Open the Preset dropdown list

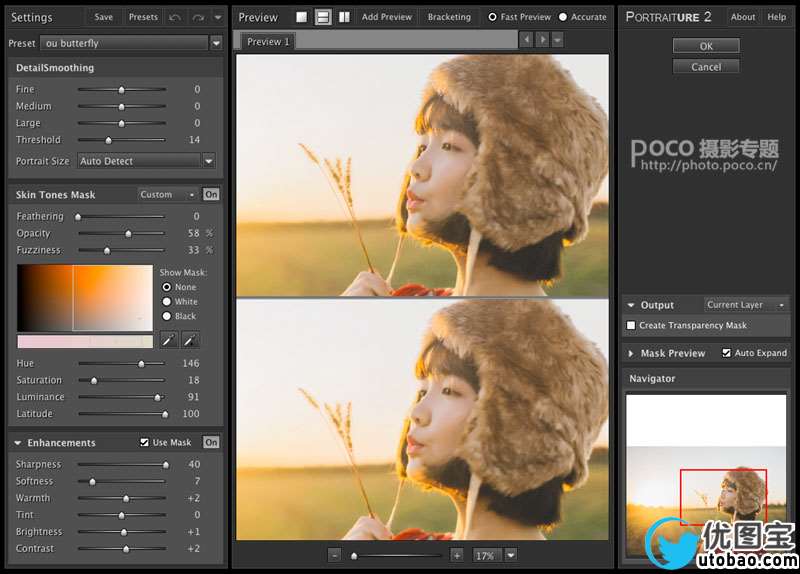[216, 43]
